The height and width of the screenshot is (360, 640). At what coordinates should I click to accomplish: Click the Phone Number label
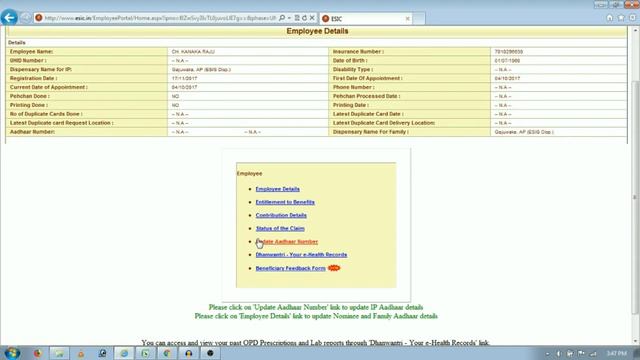coord(353,87)
